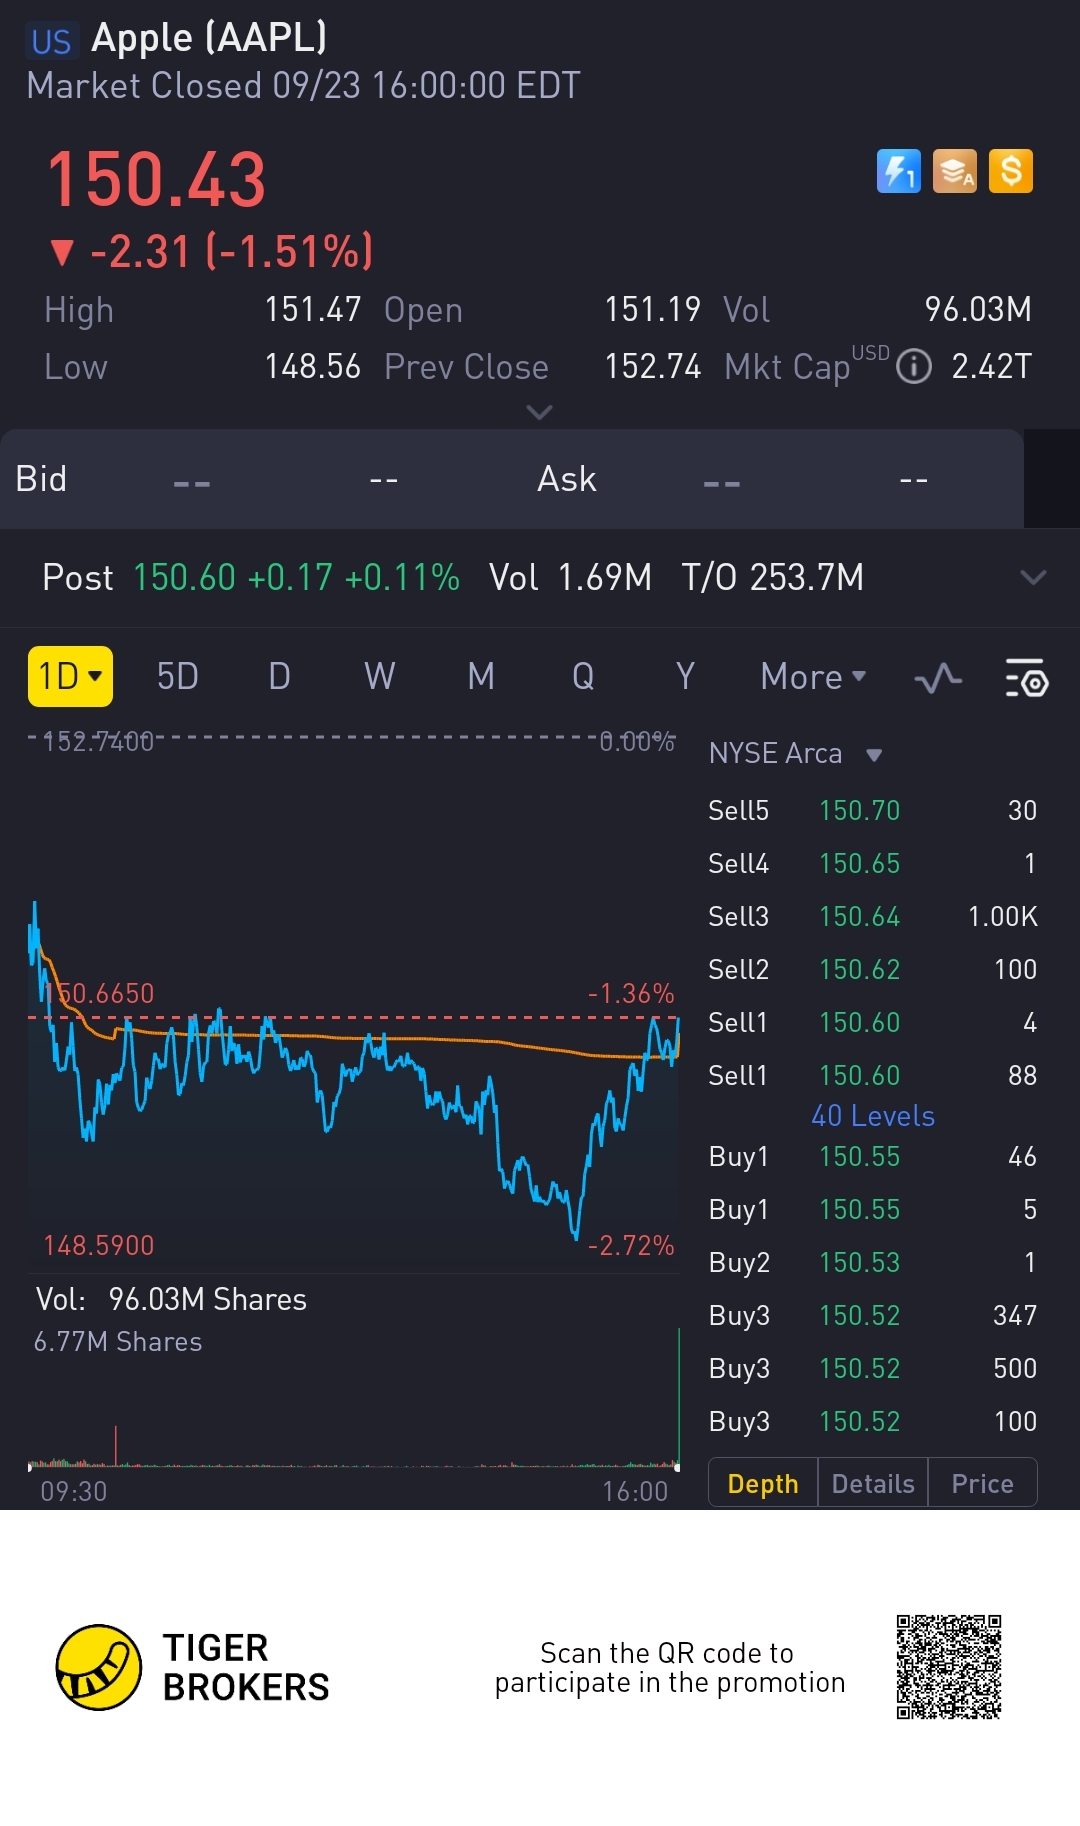
Task: Tap the Bid and Ask quote bar
Action: [512, 479]
